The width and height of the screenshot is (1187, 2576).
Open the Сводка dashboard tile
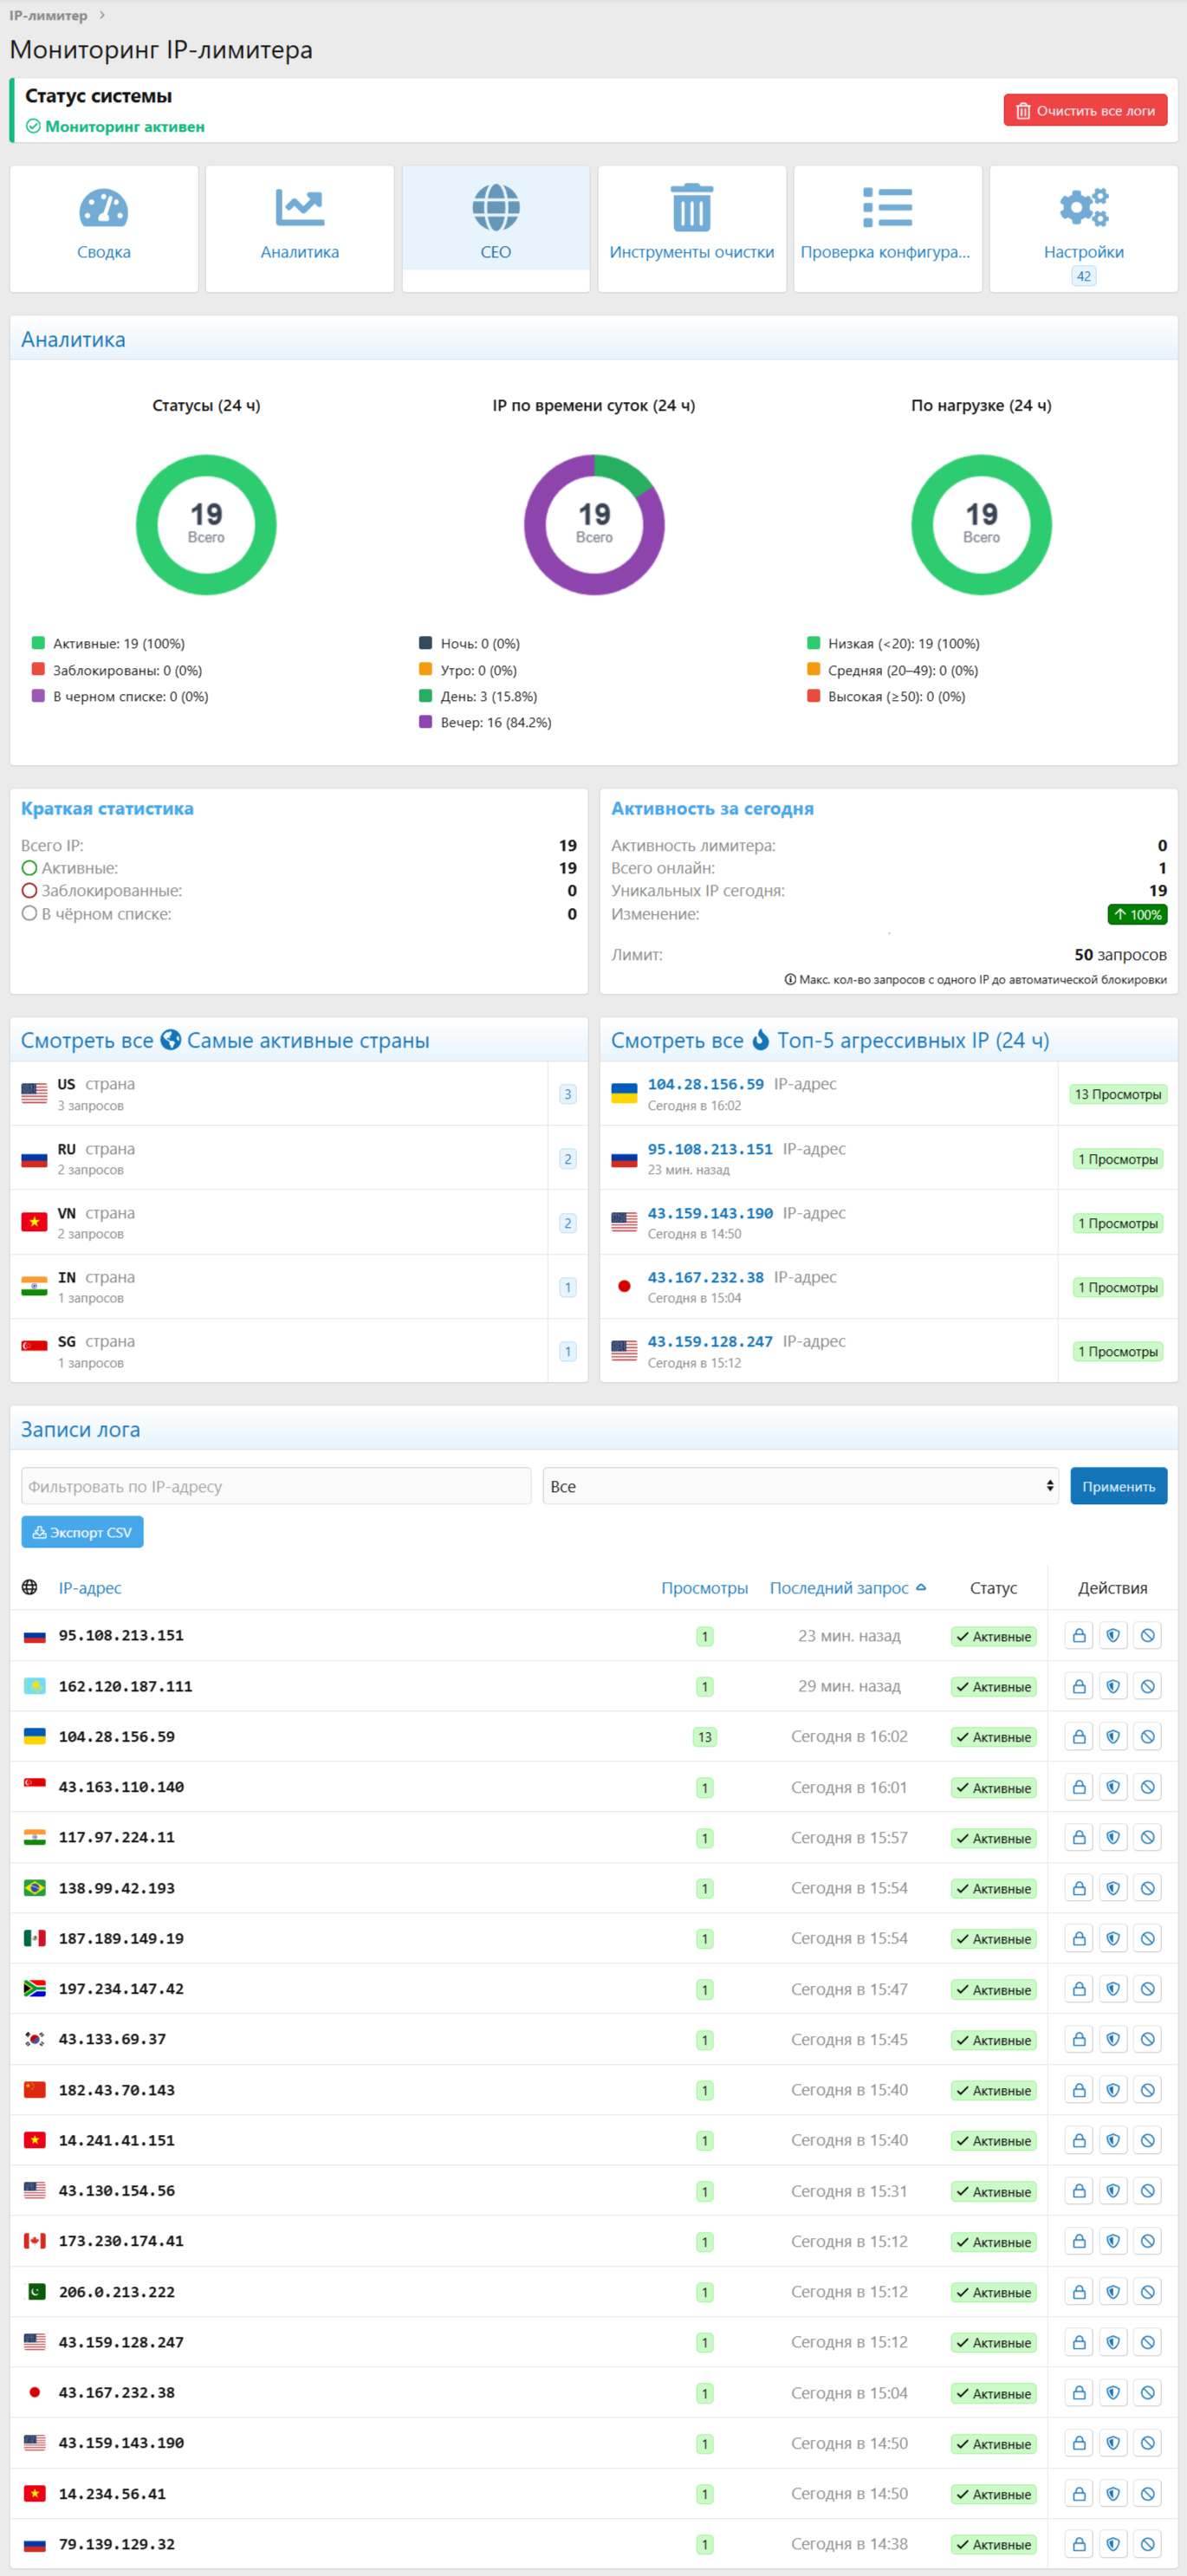click(104, 228)
